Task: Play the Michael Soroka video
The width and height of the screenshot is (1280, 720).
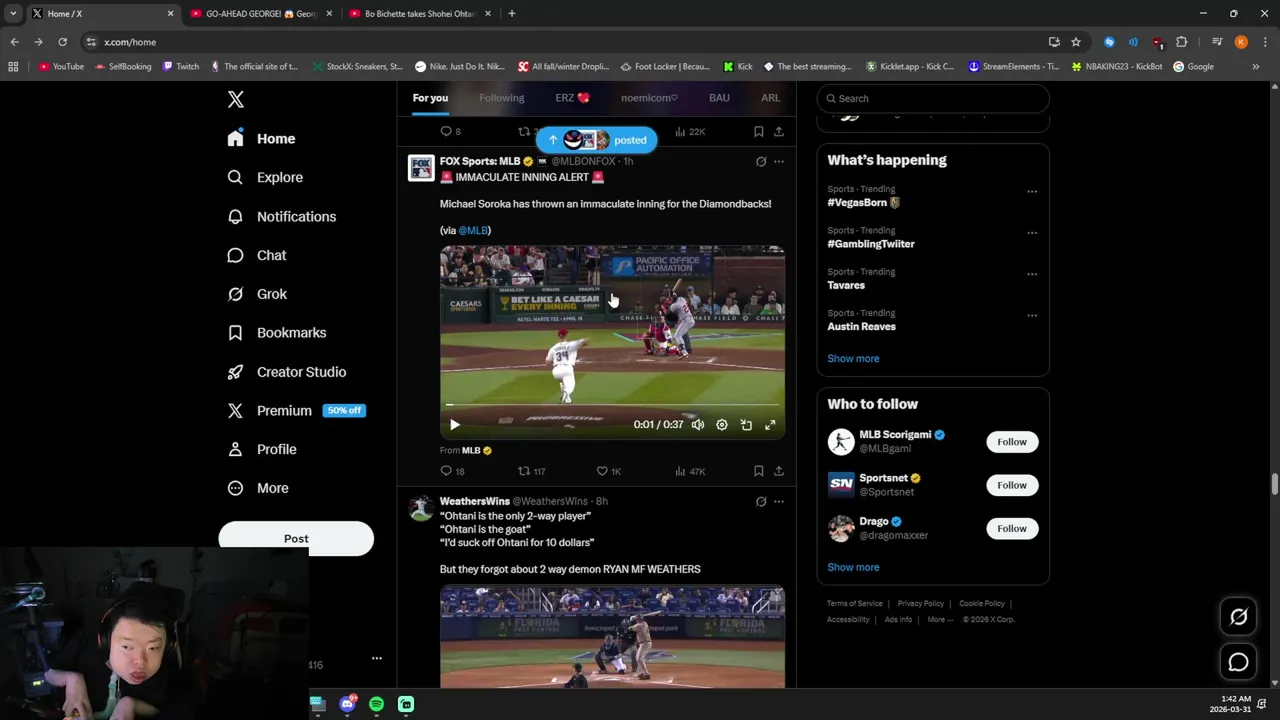Action: (454, 425)
